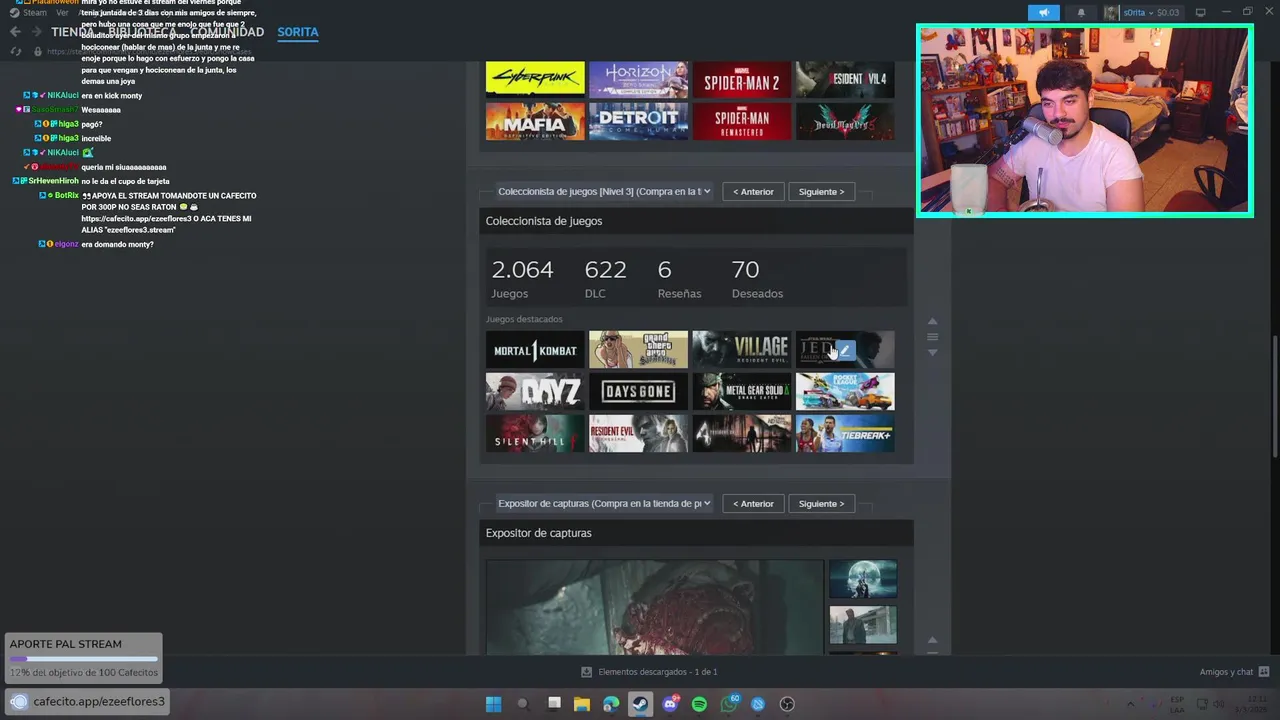Click the 622 DLC stat

(x=605, y=279)
